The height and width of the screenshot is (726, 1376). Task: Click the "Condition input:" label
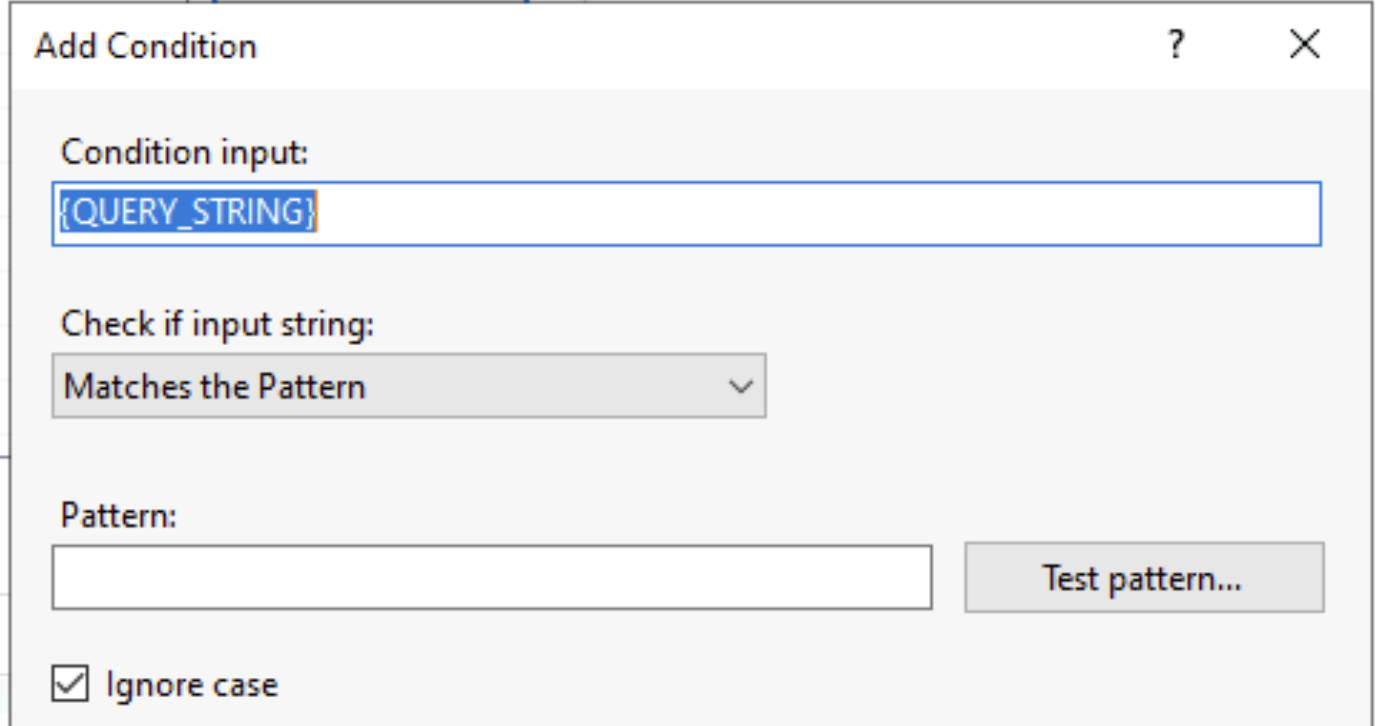pyautogui.click(x=186, y=153)
